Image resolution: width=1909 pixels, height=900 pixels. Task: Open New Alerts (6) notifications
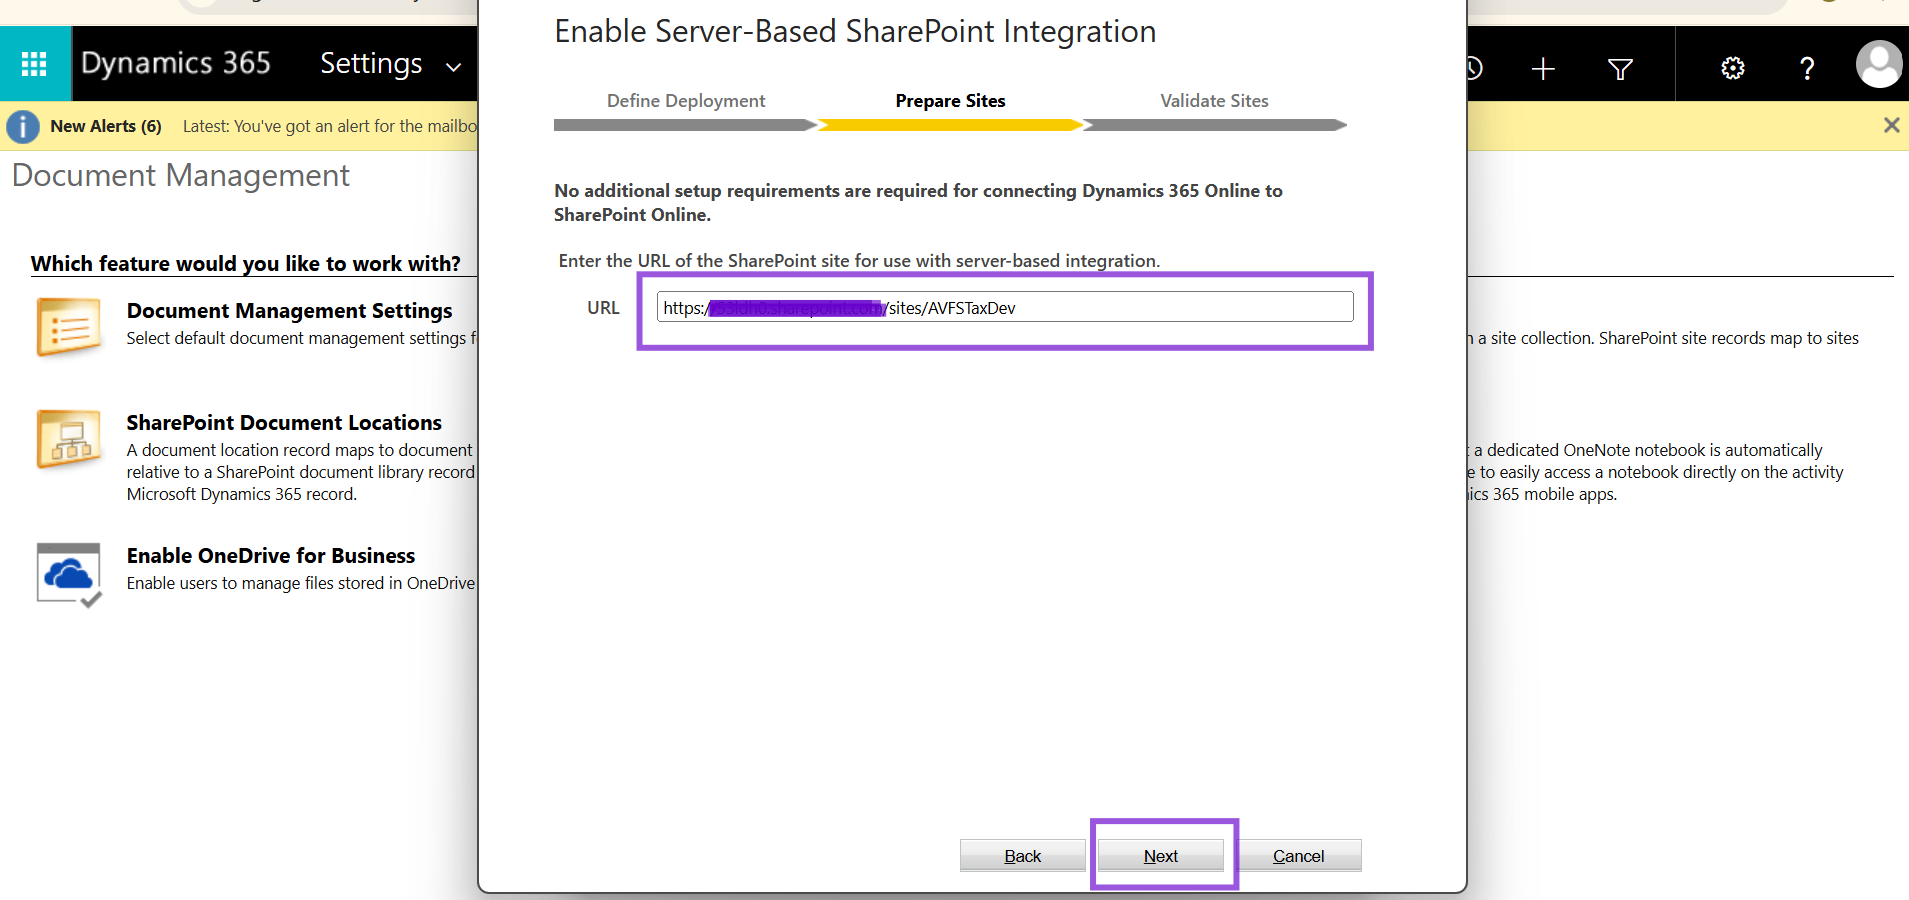[x=106, y=126]
